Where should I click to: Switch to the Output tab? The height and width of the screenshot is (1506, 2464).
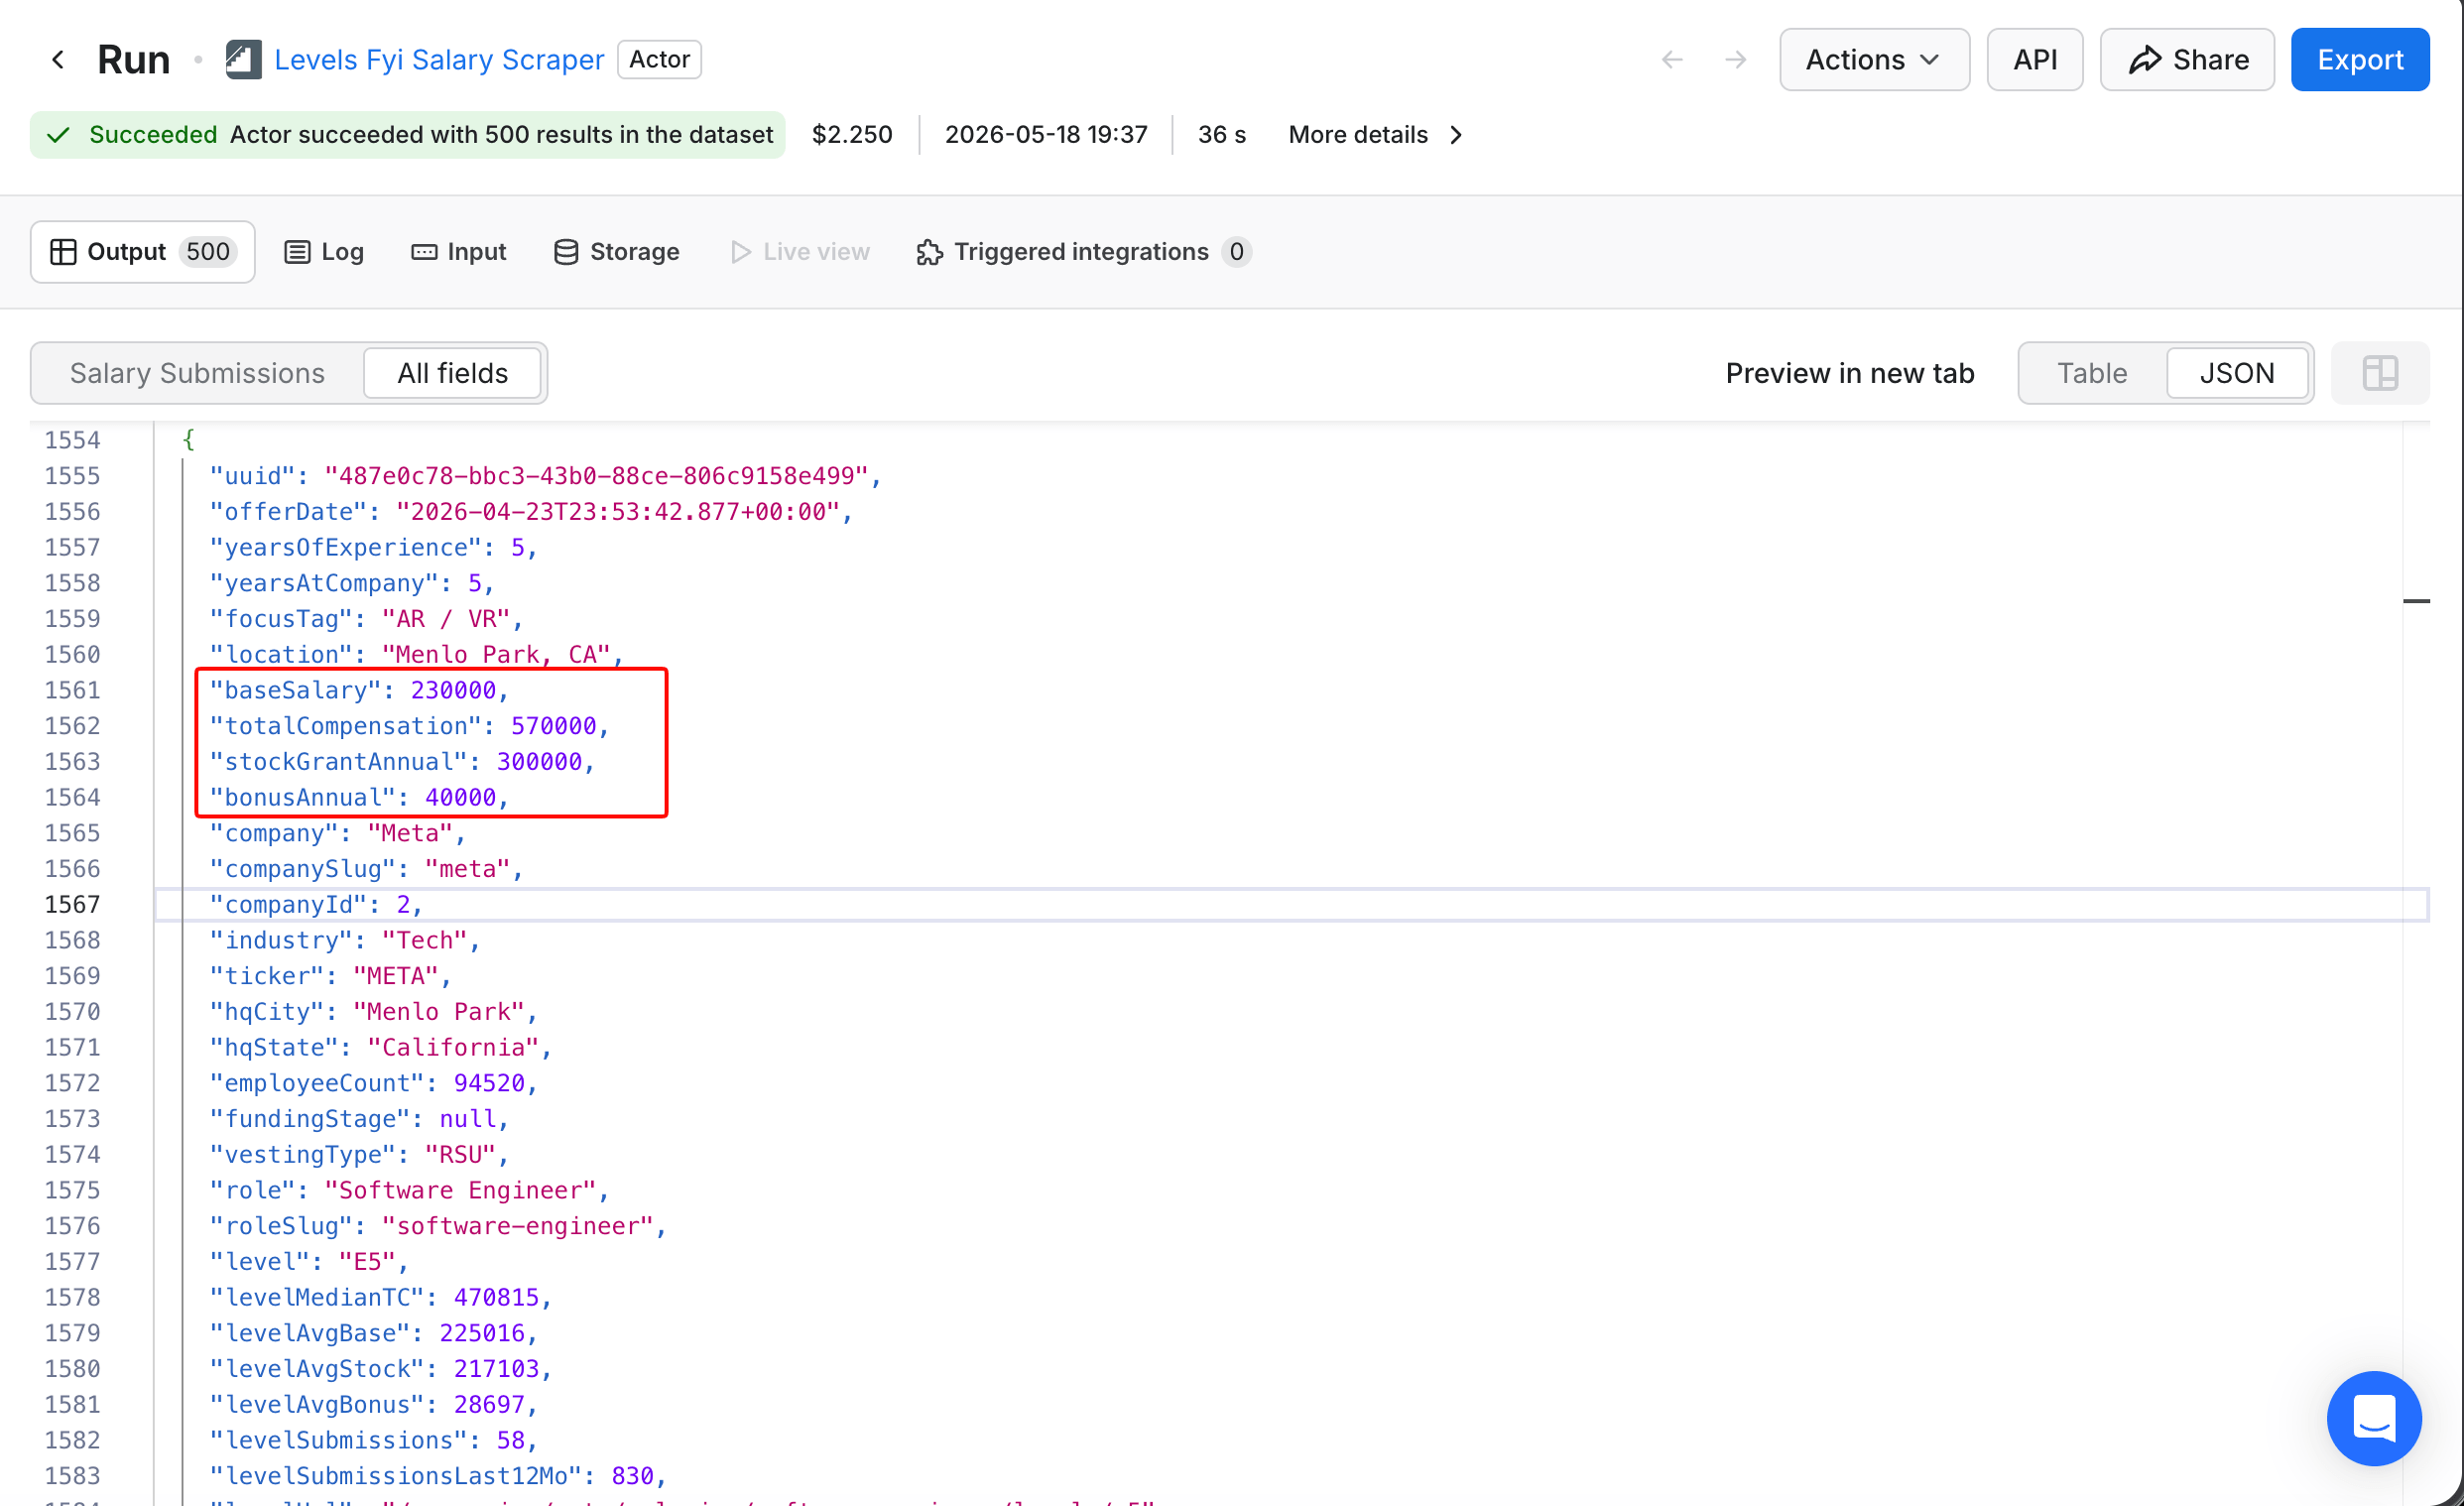pyautogui.click(x=143, y=252)
